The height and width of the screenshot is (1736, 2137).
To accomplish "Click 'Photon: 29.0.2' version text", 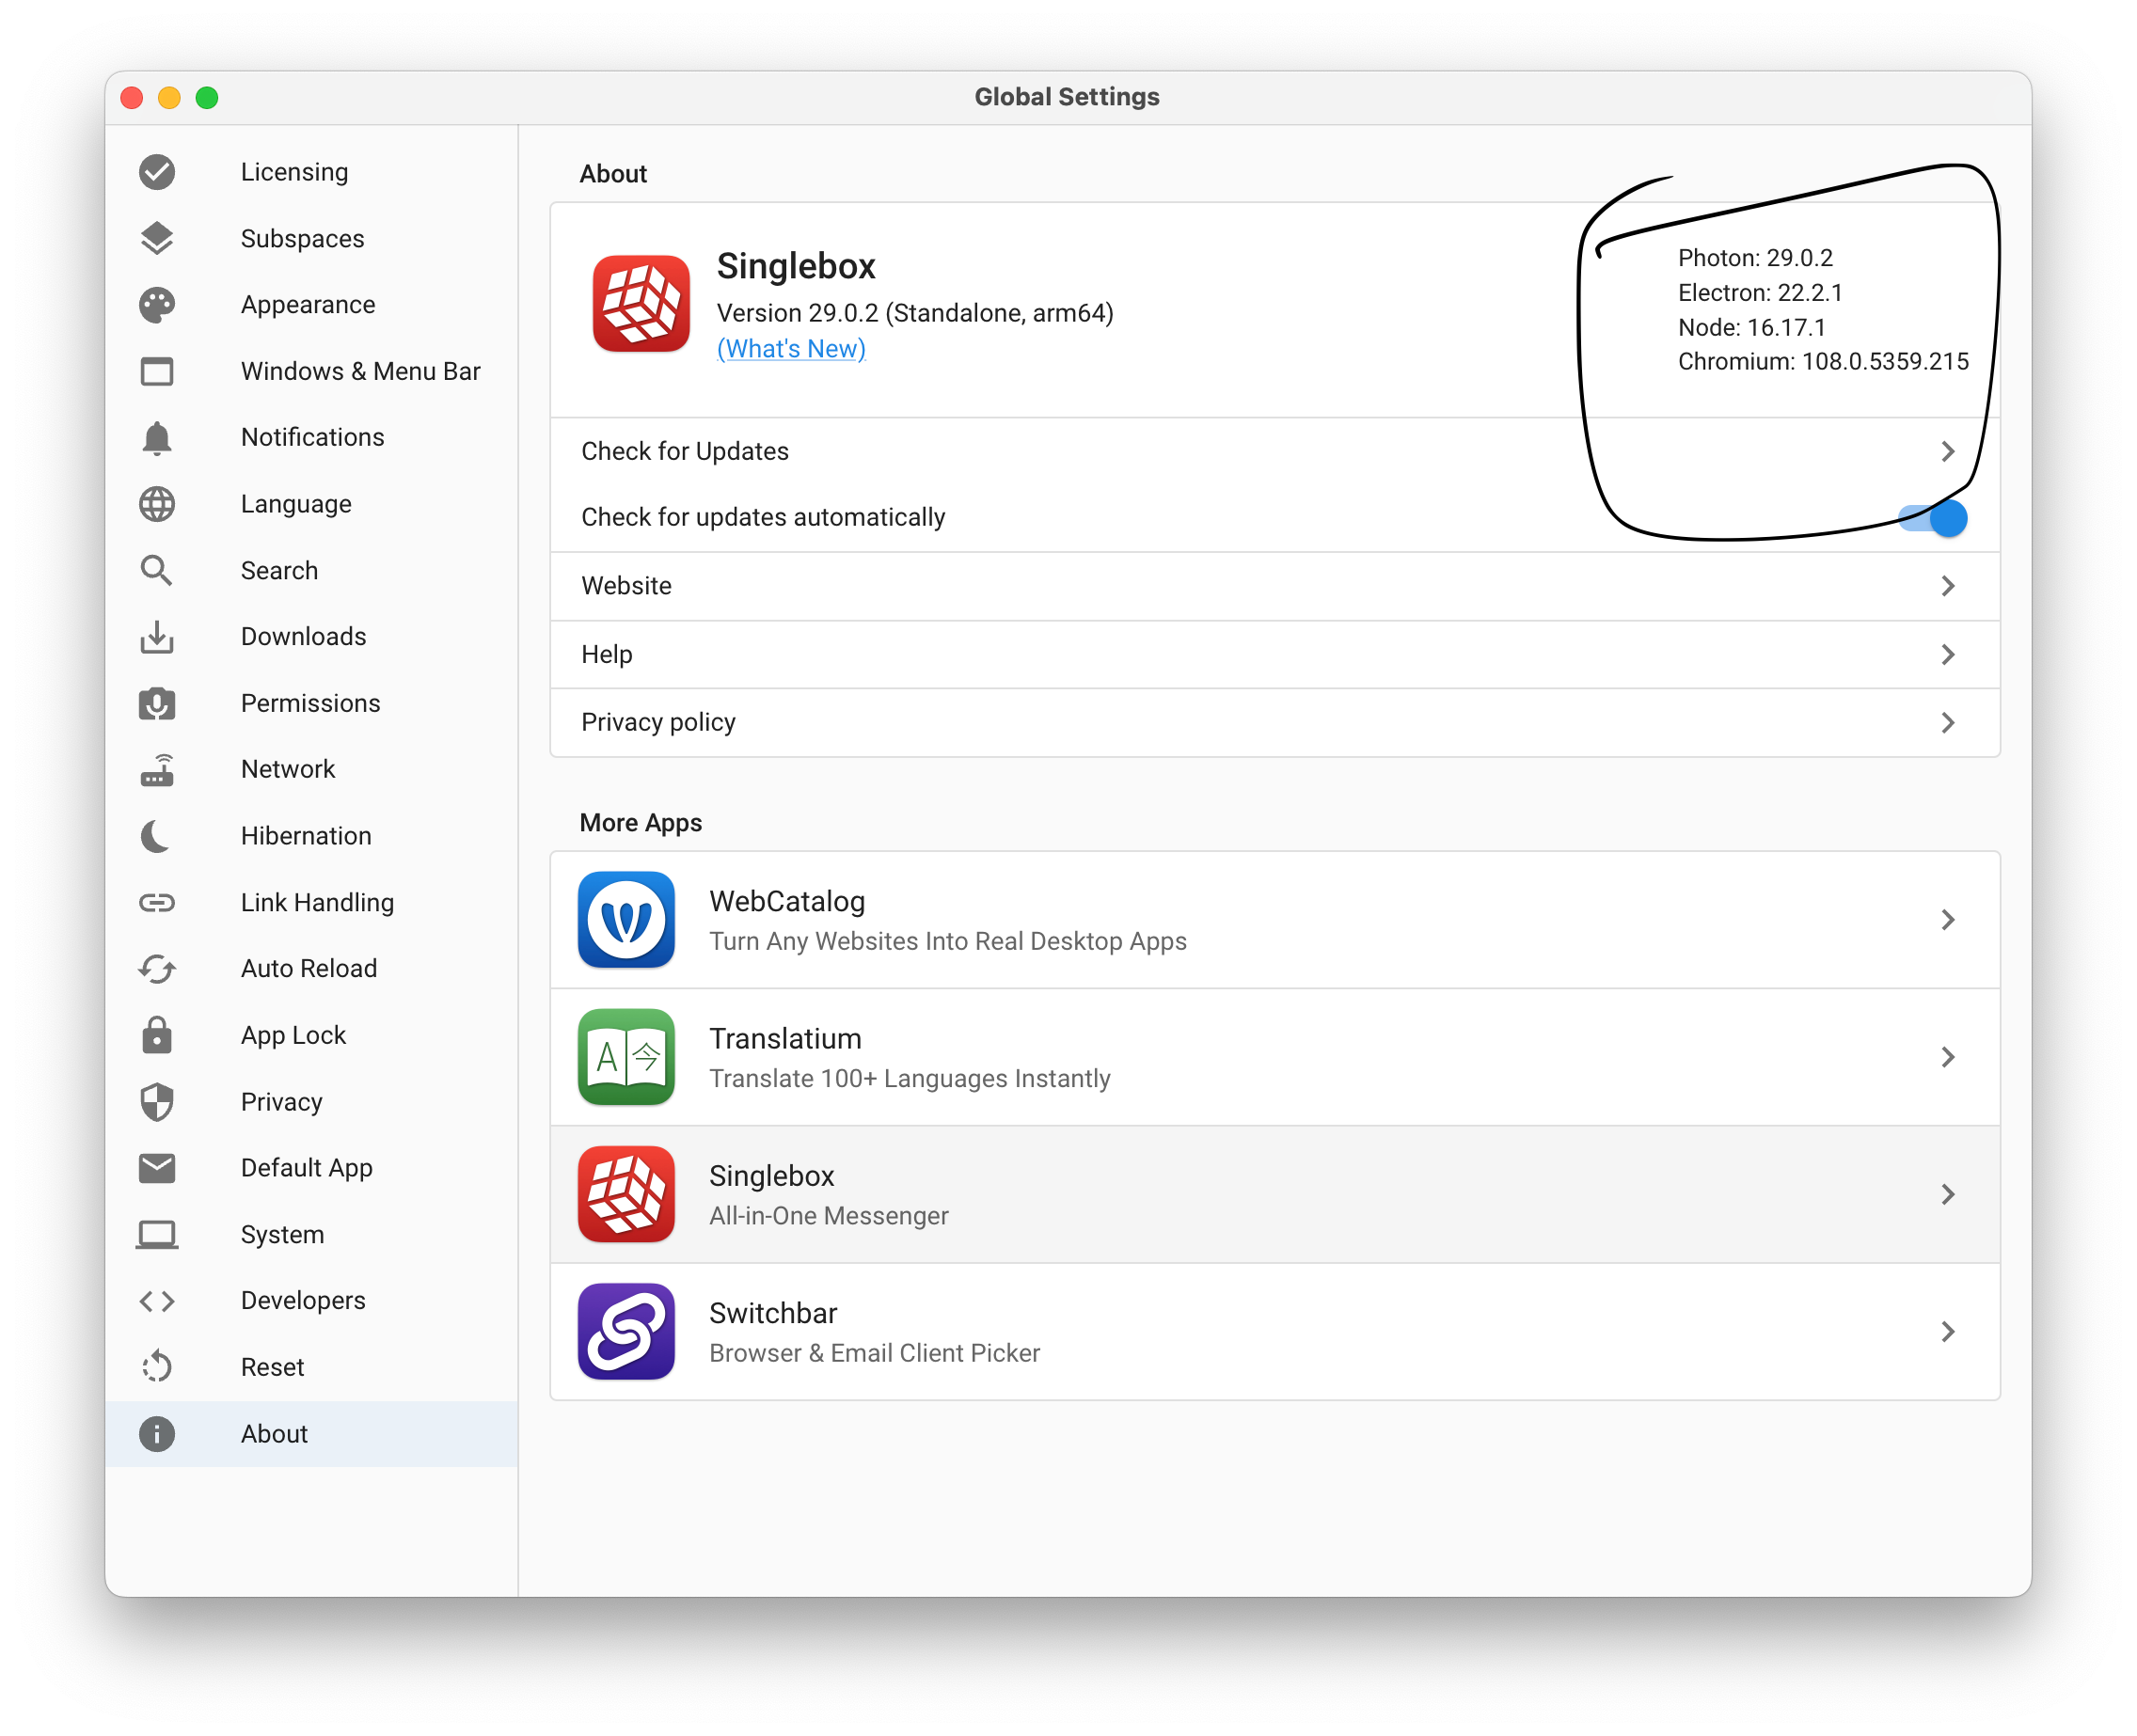I will point(1755,258).
